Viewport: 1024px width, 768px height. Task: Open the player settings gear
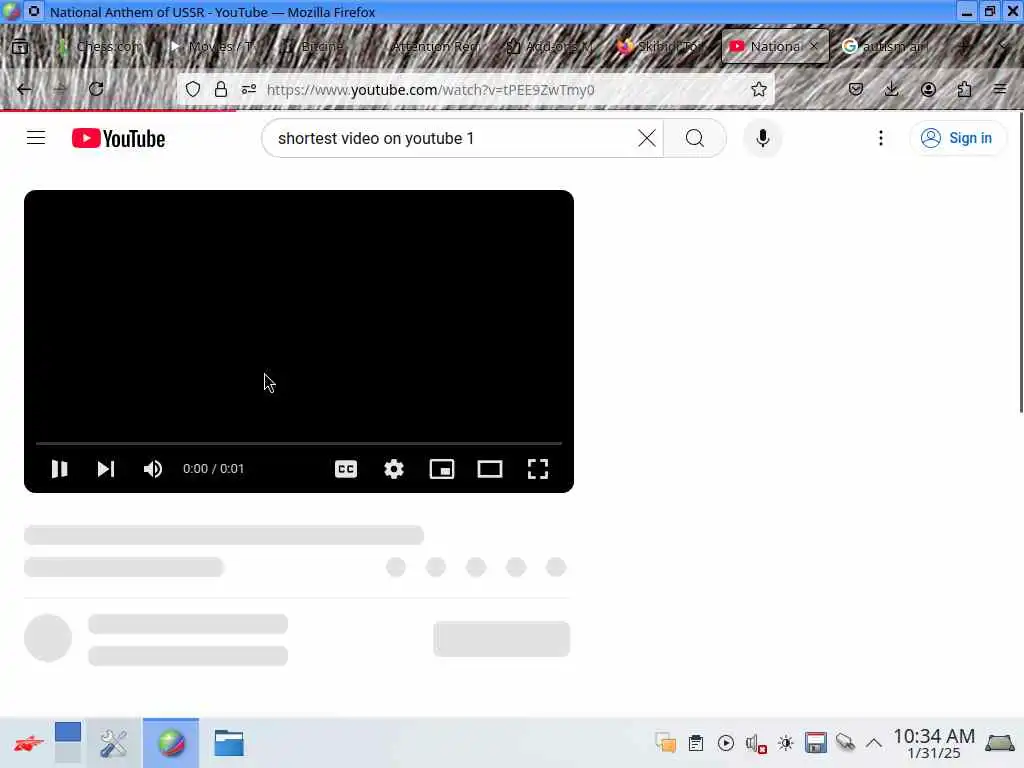pos(394,469)
